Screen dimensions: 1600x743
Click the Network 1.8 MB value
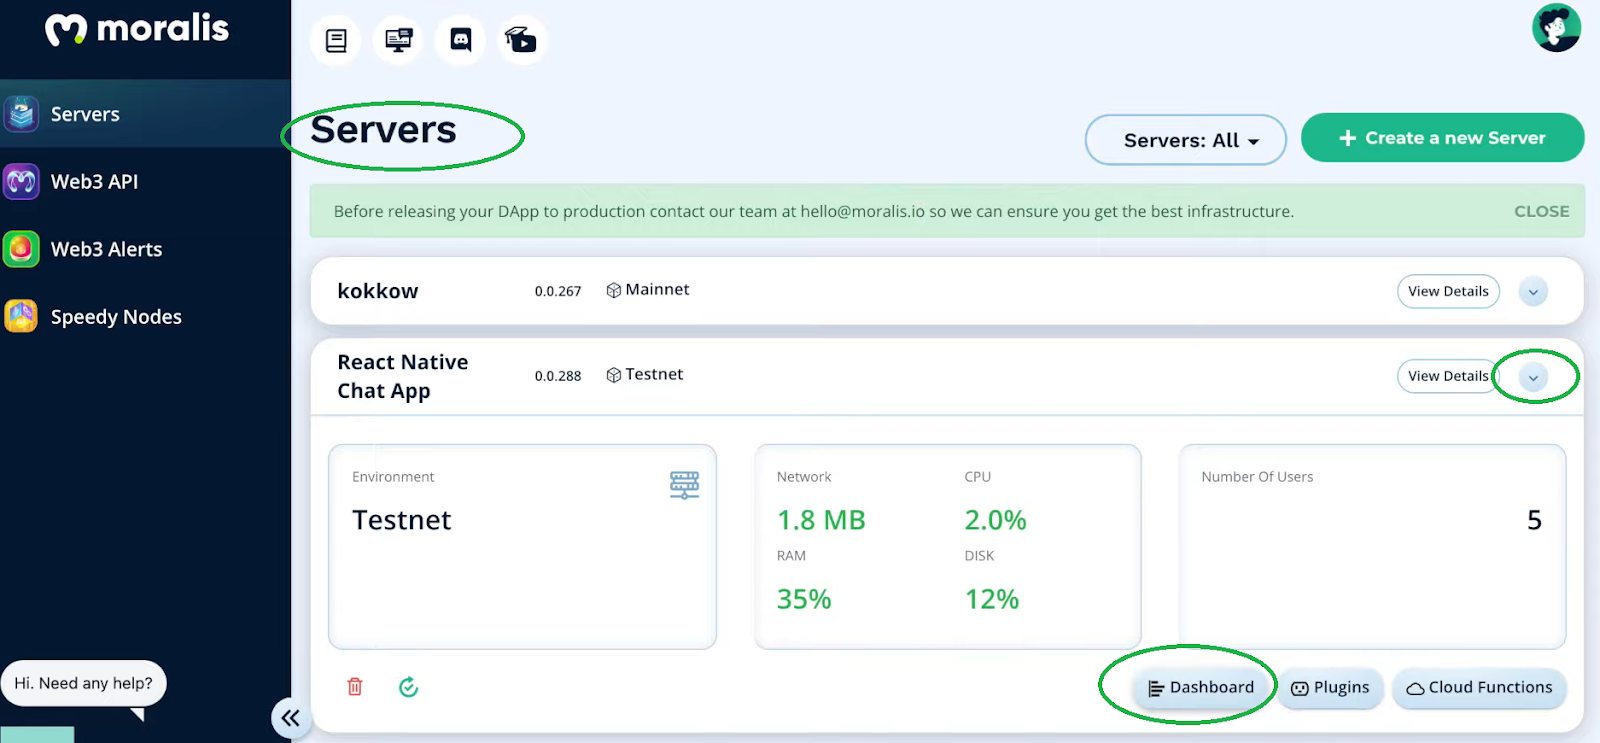coord(821,520)
